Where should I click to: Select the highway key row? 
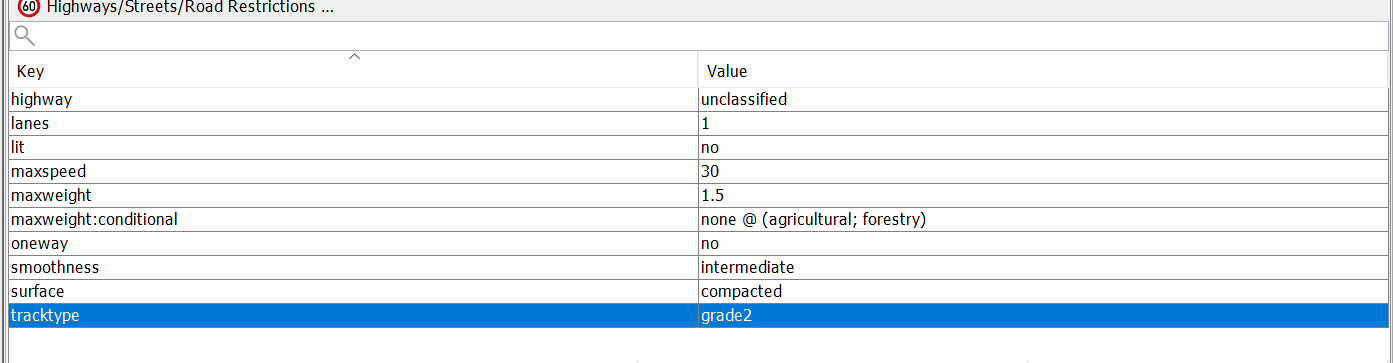click(353, 99)
